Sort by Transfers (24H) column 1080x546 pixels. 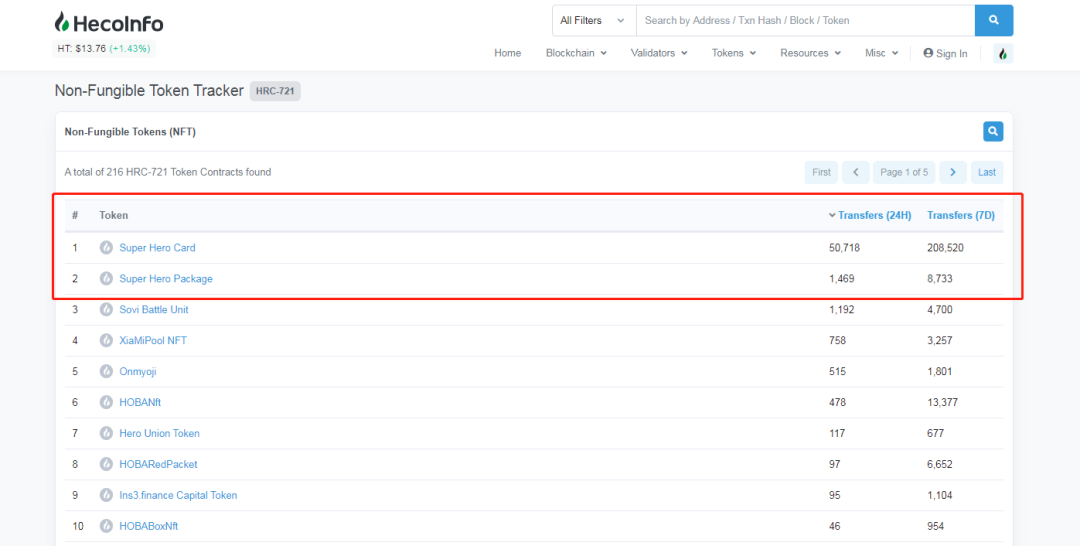[x=874, y=216]
